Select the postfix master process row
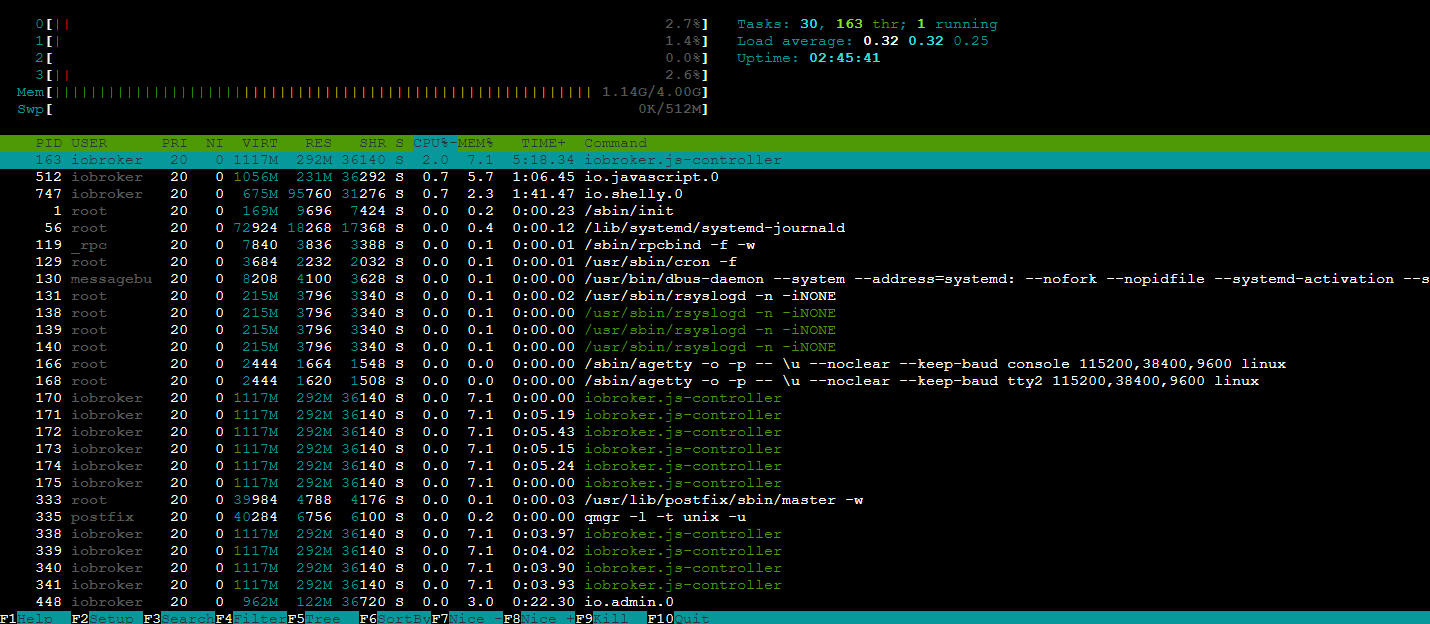The height and width of the screenshot is (624, 1430). click(715, 500)
